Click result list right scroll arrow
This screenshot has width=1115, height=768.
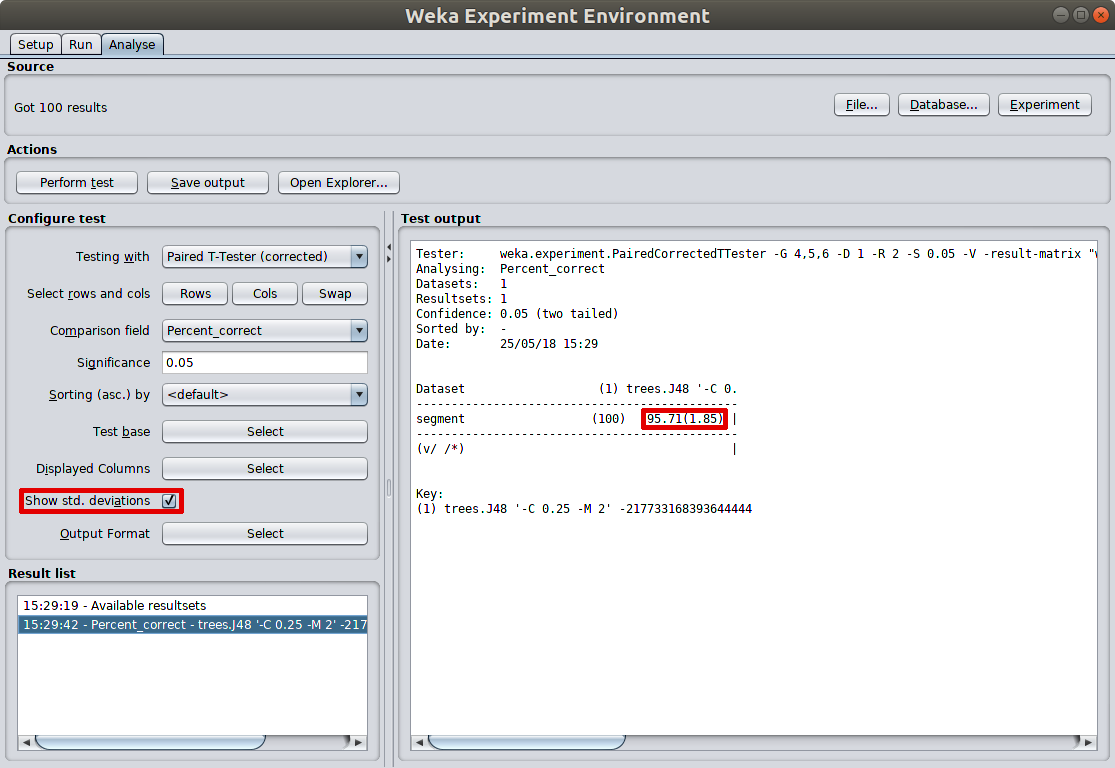coord(358,742)
